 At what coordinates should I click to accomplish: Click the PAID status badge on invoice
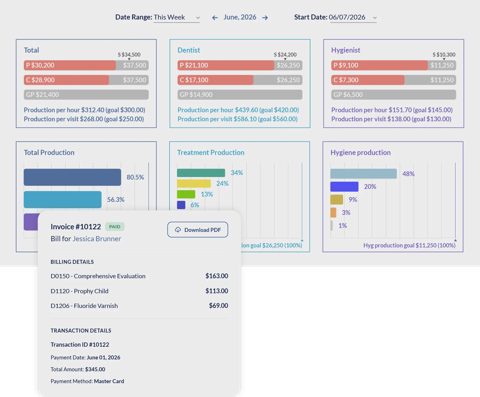pos(115,227)
